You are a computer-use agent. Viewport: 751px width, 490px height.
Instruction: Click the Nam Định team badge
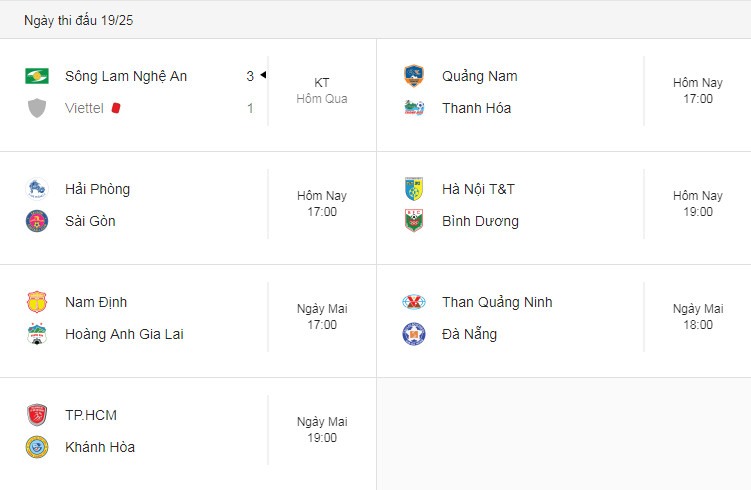click(37, 302)
